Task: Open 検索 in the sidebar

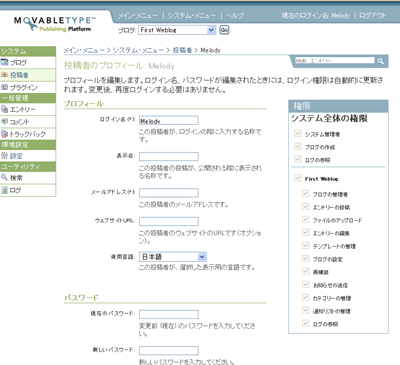Action: 28,178
